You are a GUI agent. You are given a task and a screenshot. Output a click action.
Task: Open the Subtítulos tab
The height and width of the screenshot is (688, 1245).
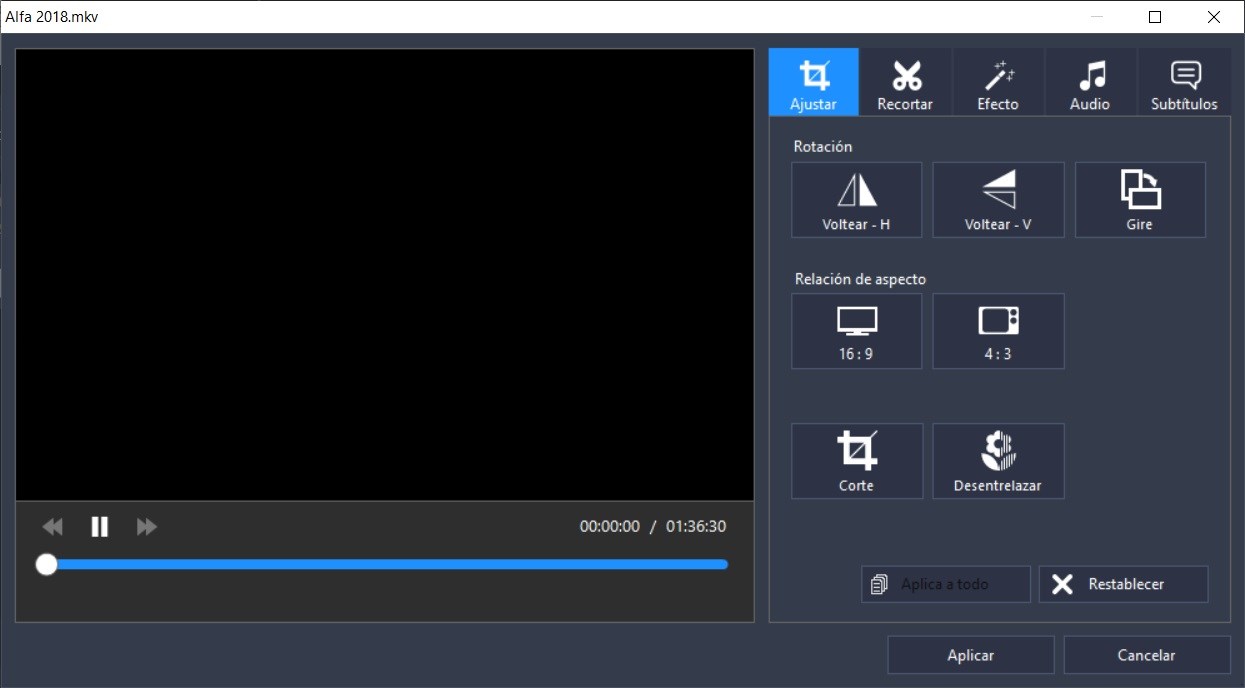click(1184, 82)
